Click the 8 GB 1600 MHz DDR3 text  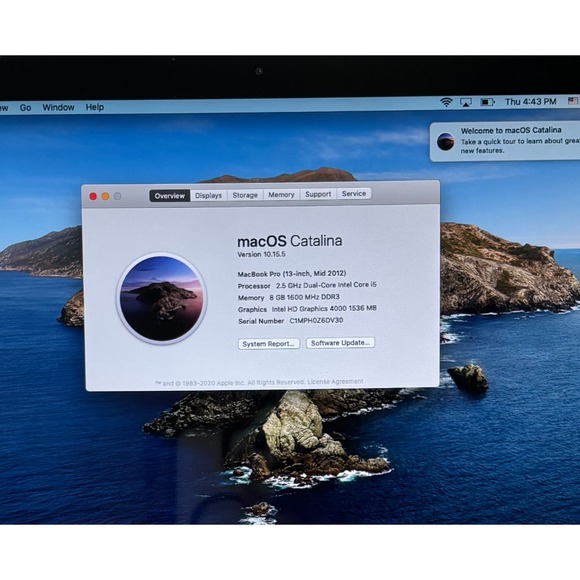(x=304, y=297)
